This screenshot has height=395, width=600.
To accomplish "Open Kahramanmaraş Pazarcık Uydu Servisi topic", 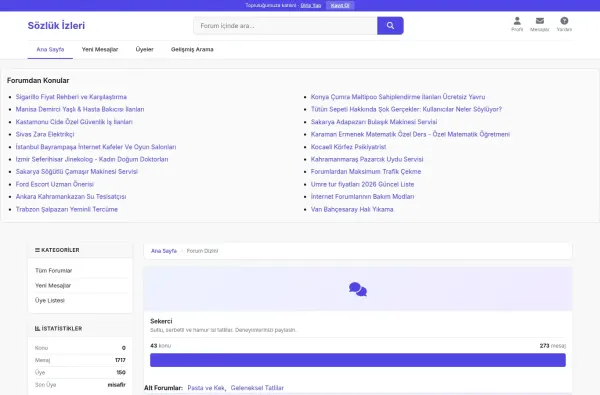I will pyautogui.click(x=367, y=159).
